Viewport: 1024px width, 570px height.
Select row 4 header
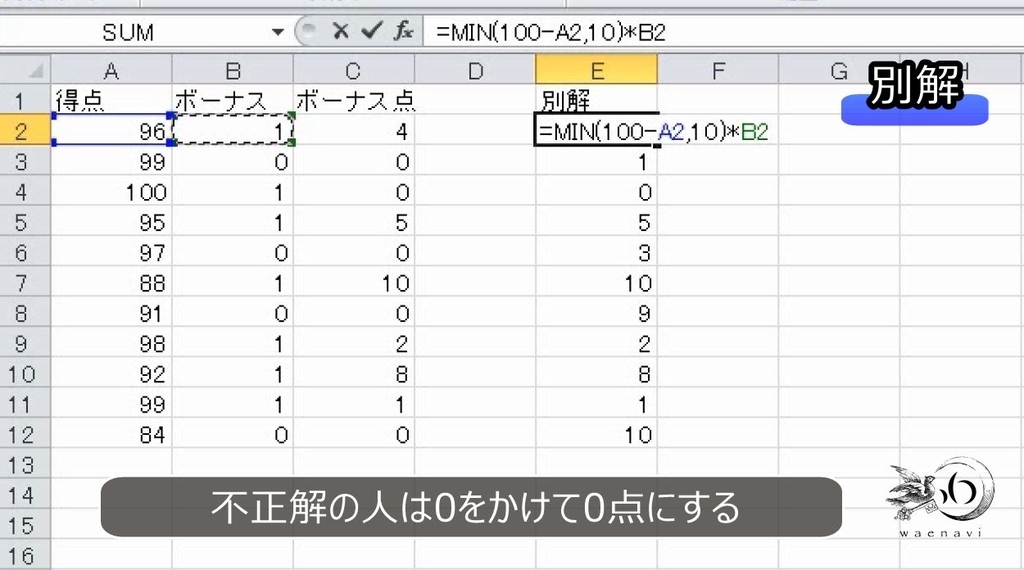(x=25, y=192)
